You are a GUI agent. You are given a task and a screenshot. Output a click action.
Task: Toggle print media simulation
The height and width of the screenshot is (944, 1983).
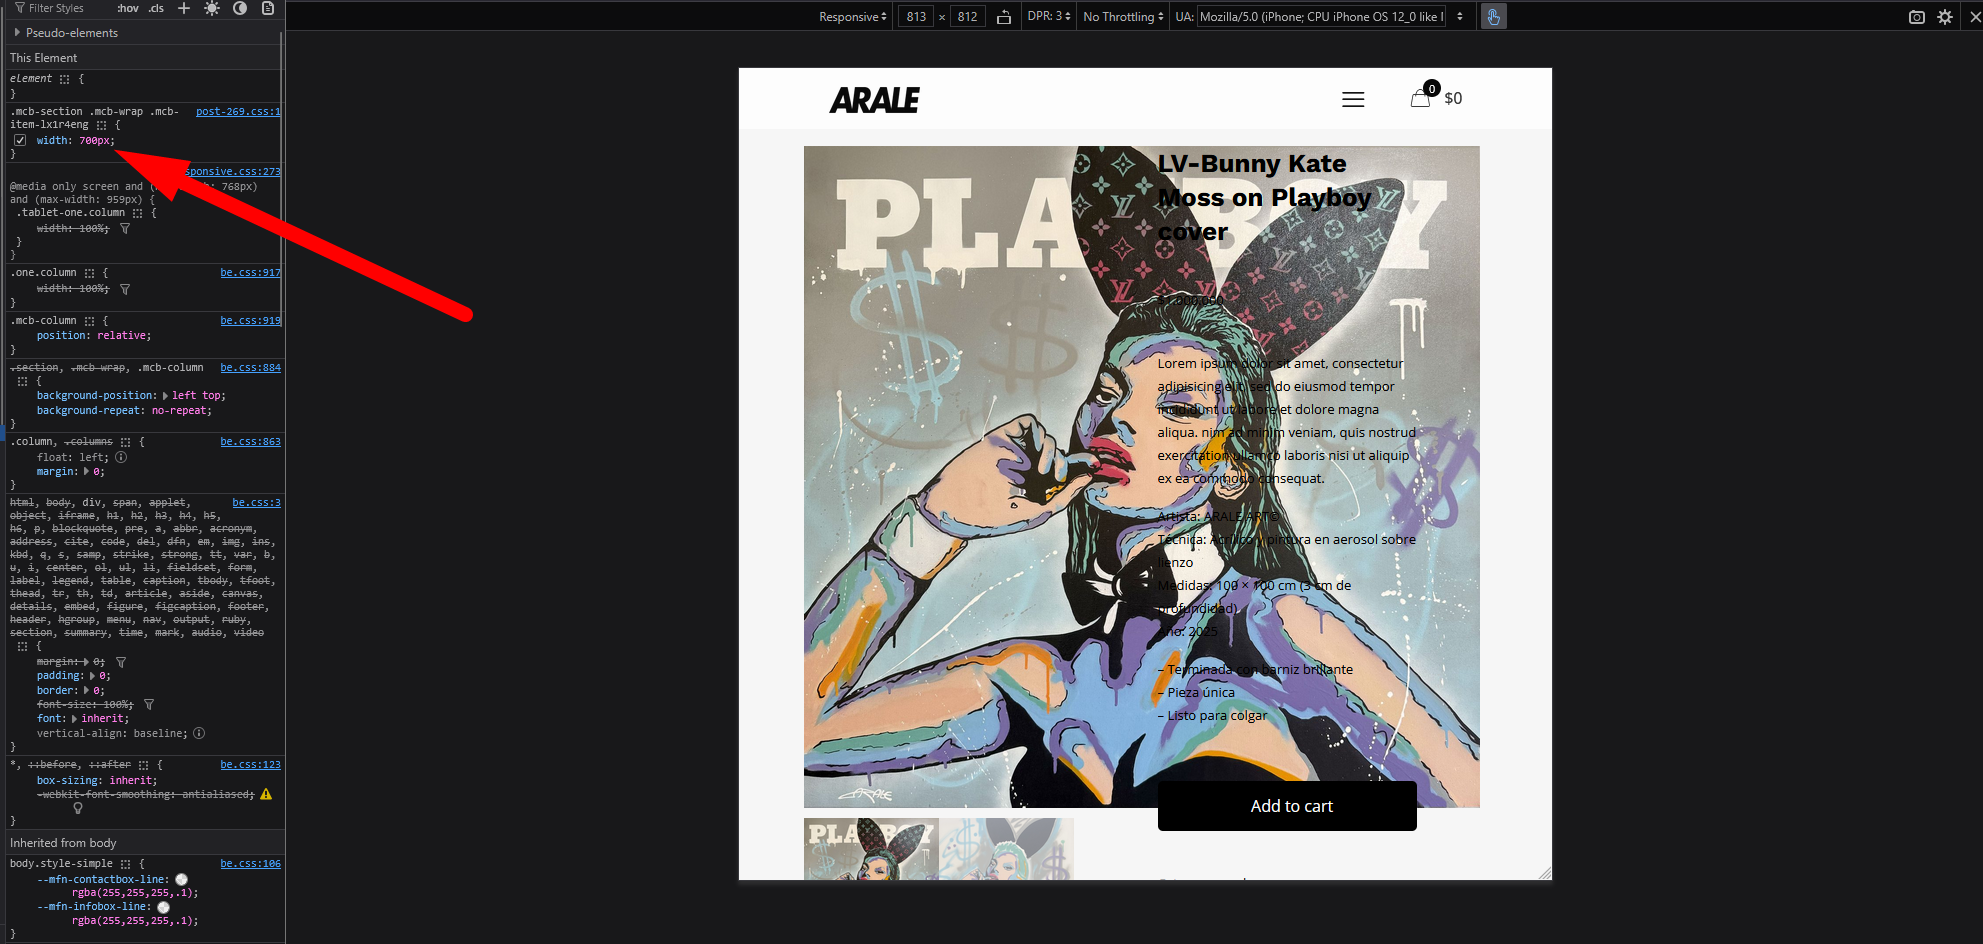[268, 8]
